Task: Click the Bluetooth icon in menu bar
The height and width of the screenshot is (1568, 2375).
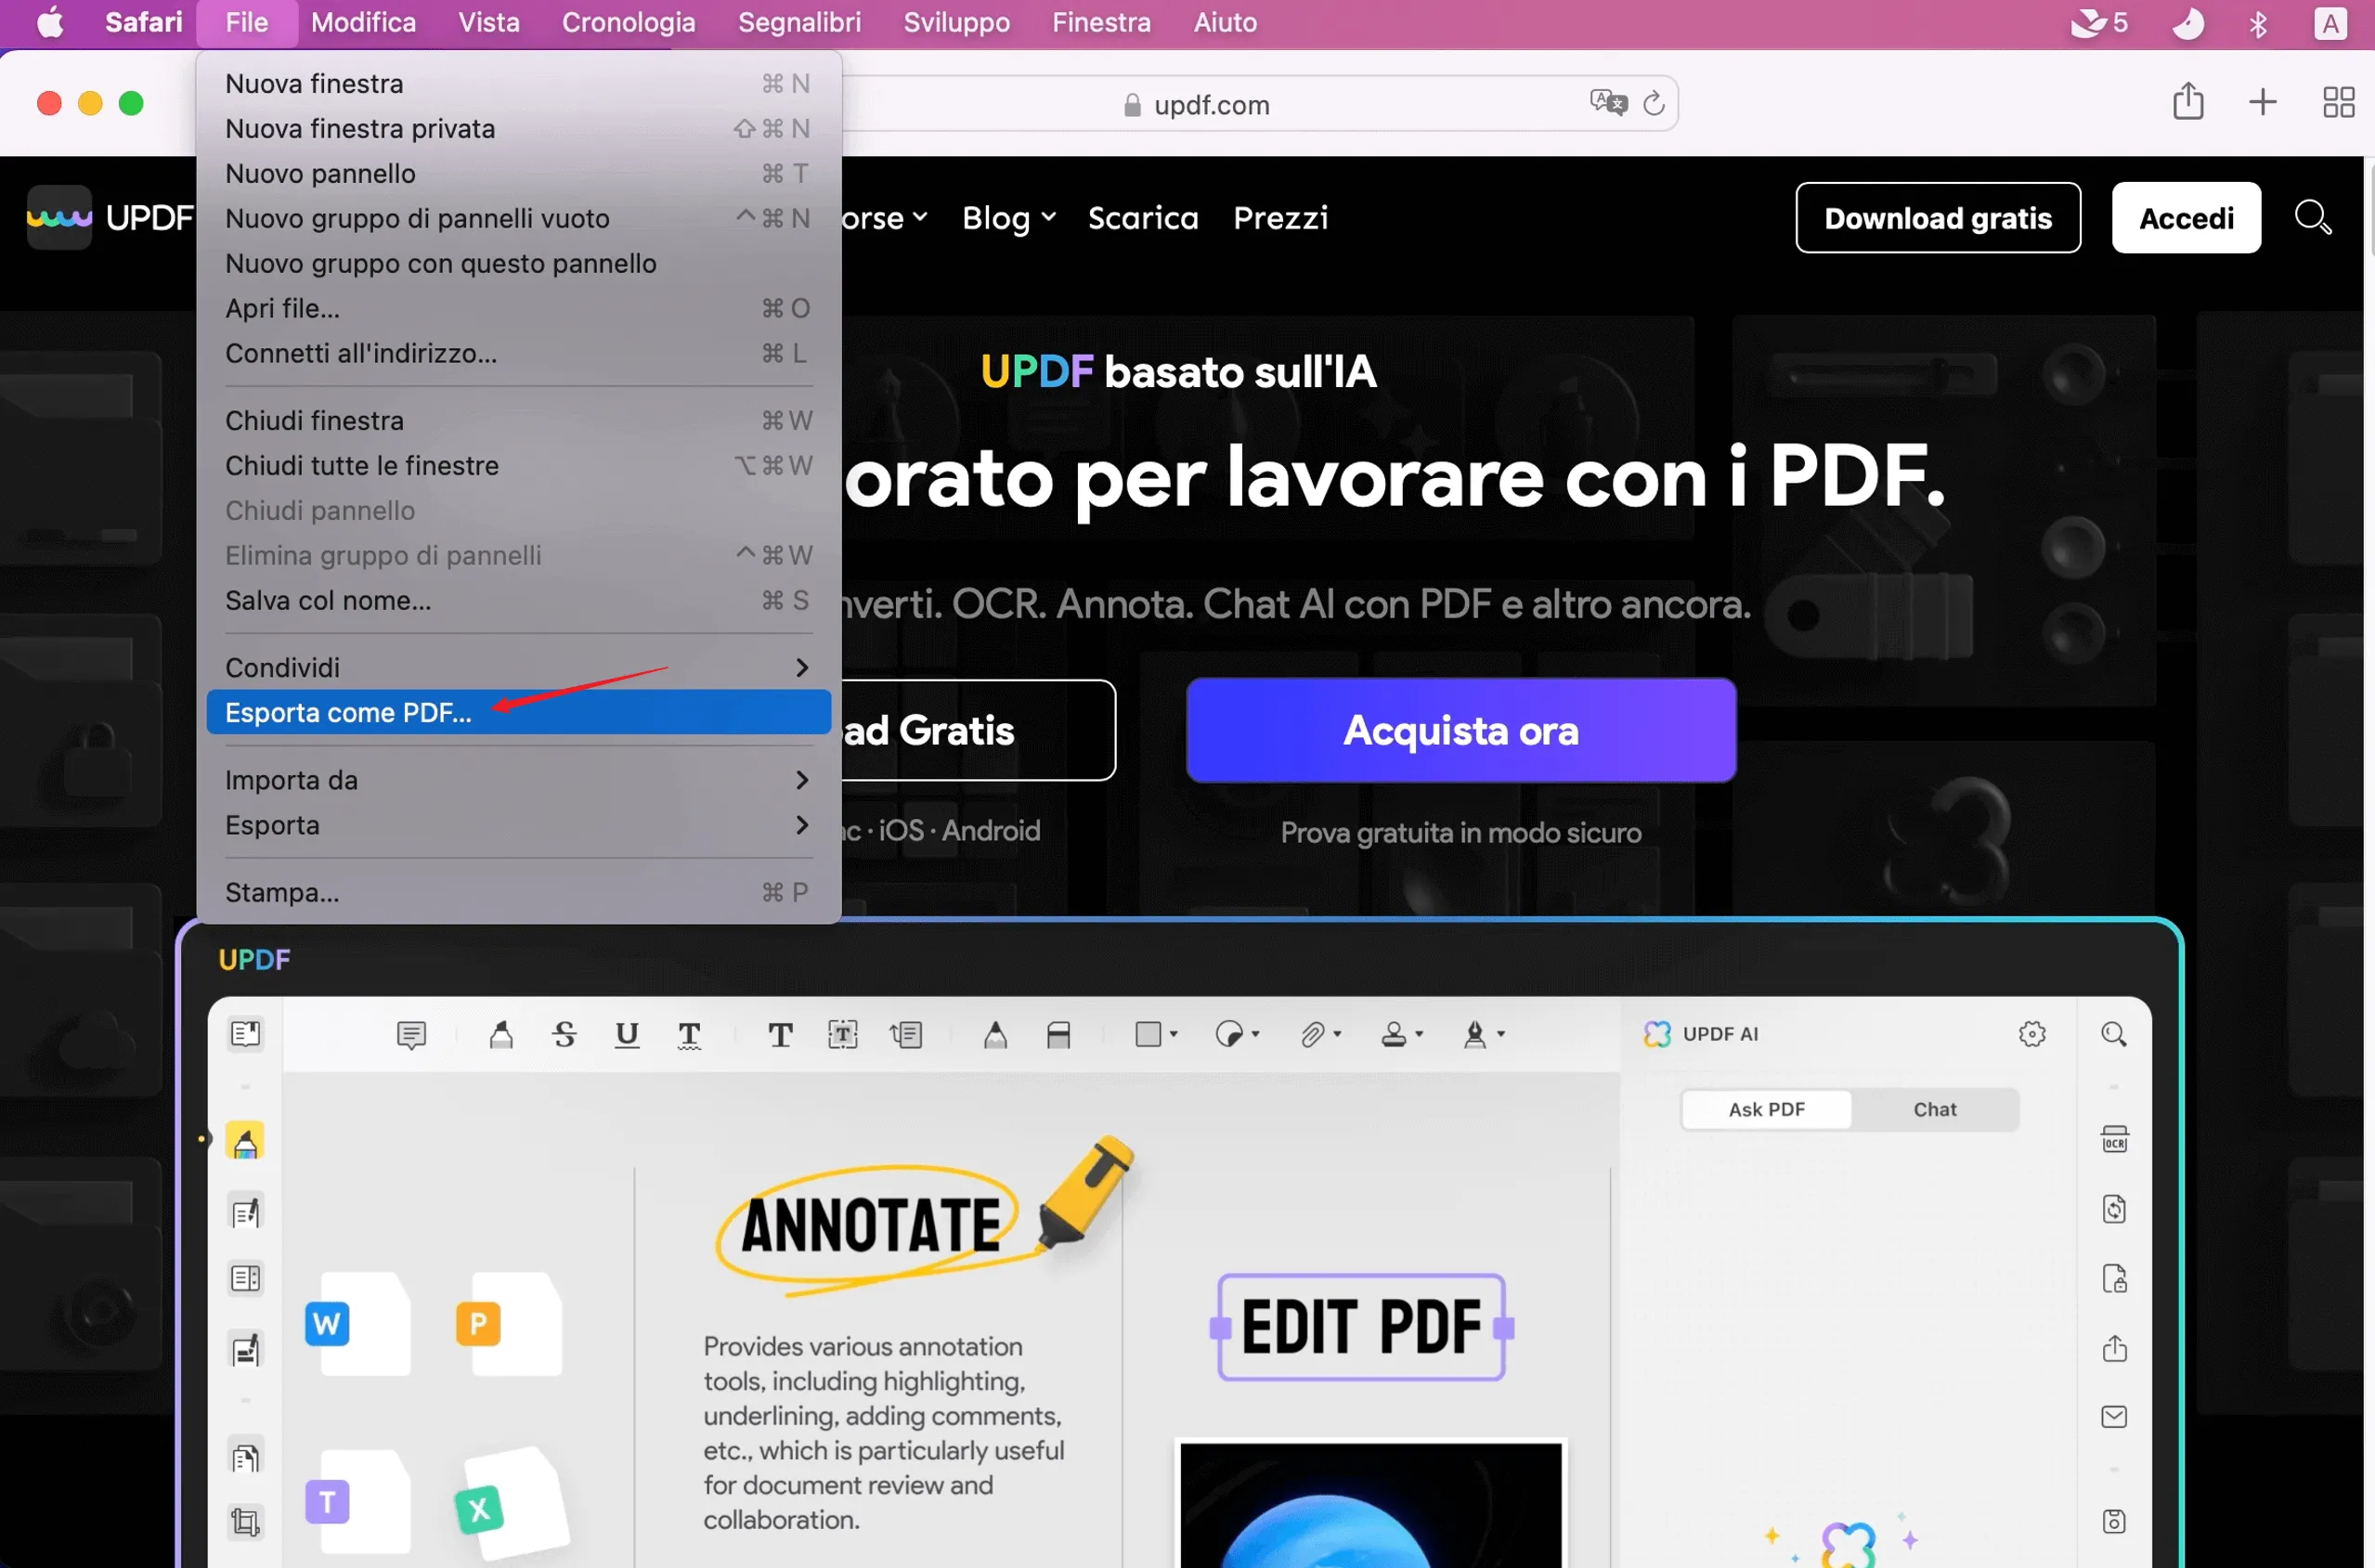Action: (2258, 23)
